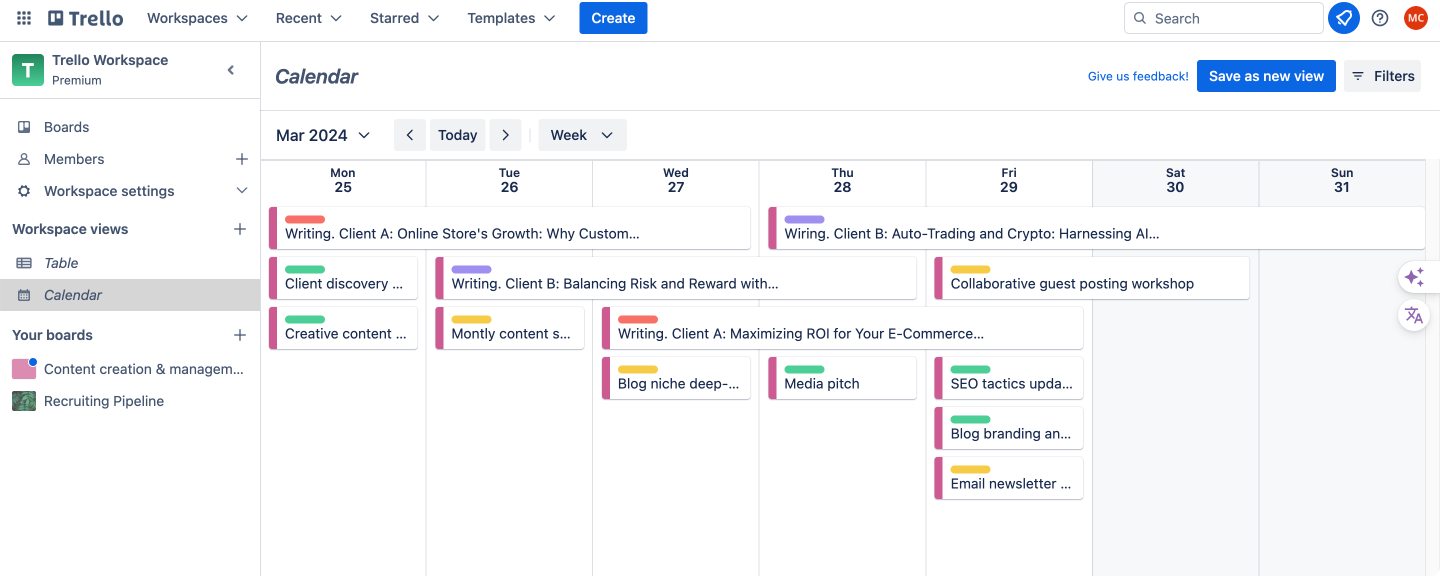1440x576 pixels.
Task: Open the Blog branding card
Action: [1009, 428]
